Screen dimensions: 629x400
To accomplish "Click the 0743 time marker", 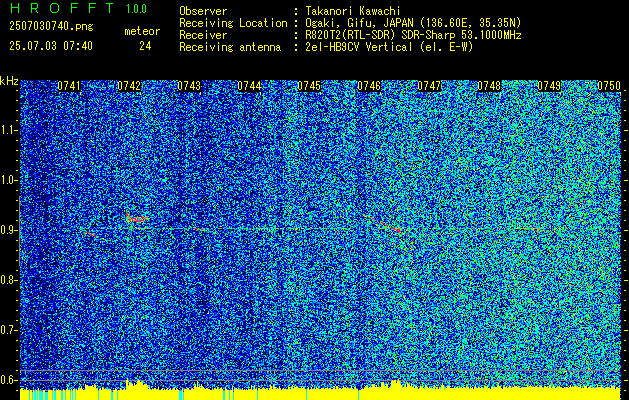I will [x=189, y=86].
